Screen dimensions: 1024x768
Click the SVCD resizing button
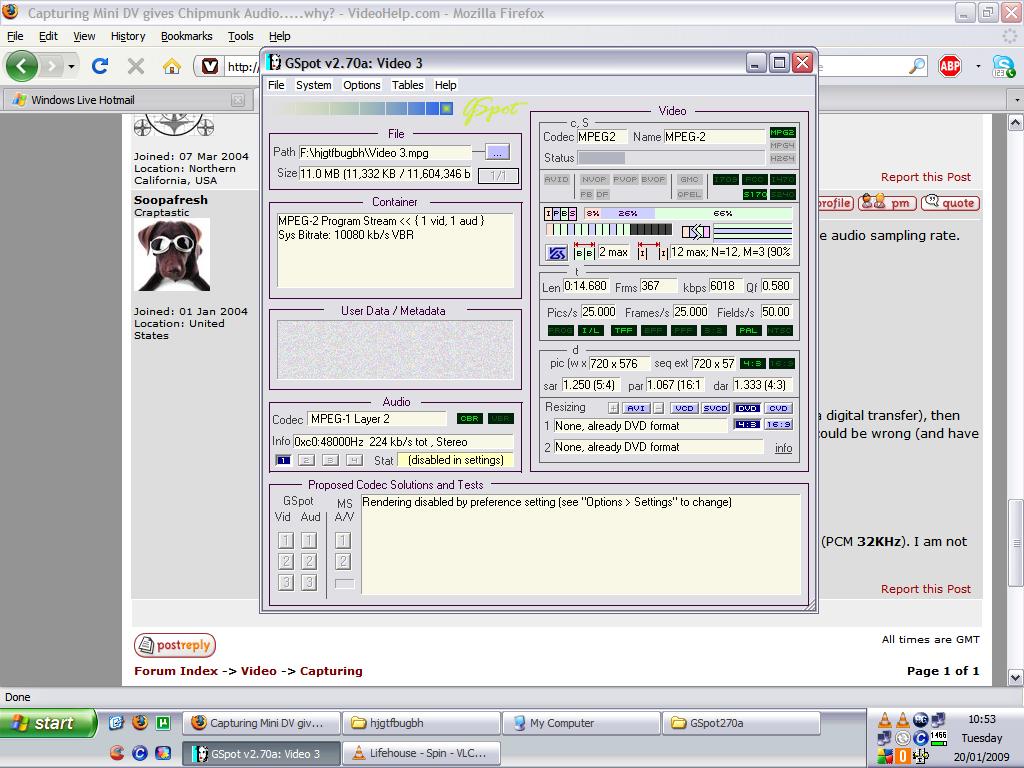[715, 408]
